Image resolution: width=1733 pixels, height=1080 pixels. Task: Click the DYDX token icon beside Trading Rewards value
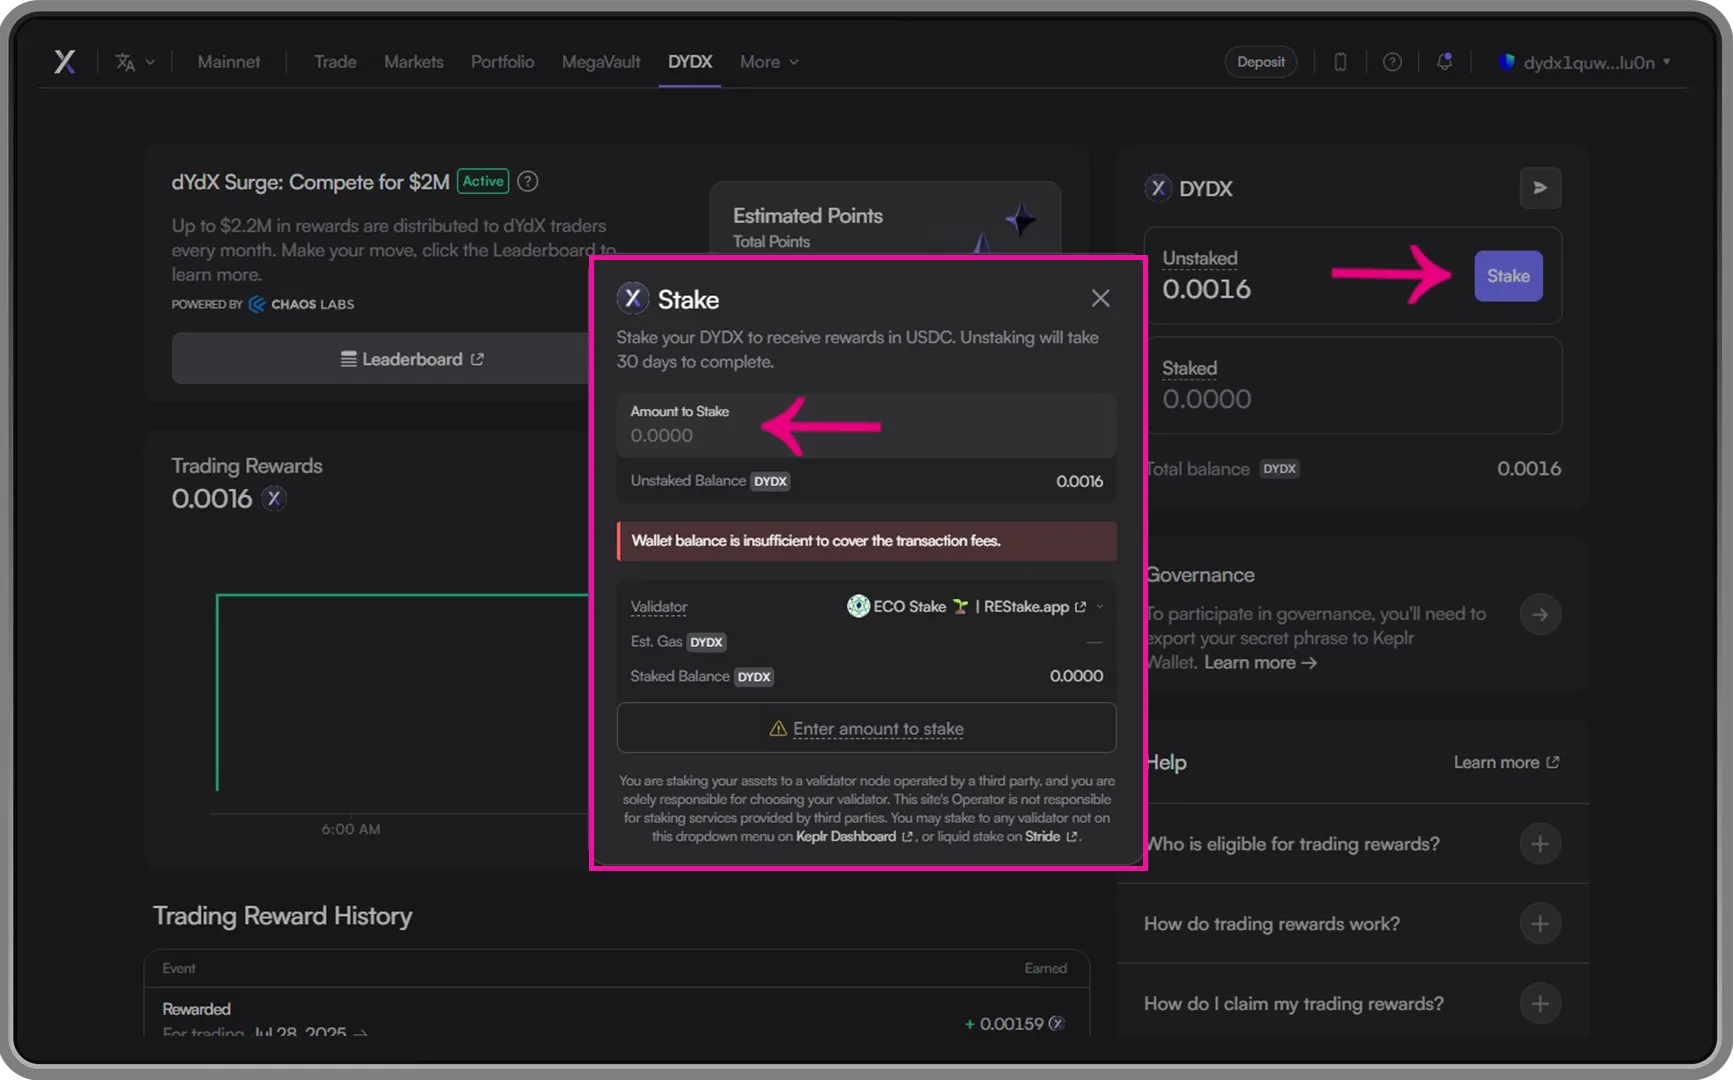(274, 498)
